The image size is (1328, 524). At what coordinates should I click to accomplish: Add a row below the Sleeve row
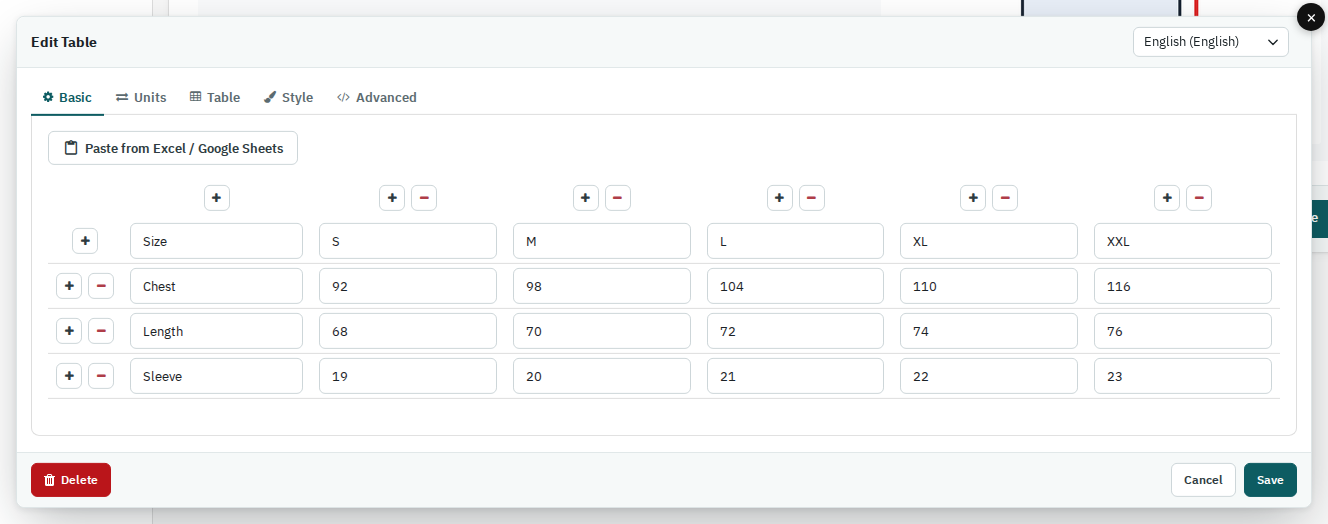click(69, 376)
